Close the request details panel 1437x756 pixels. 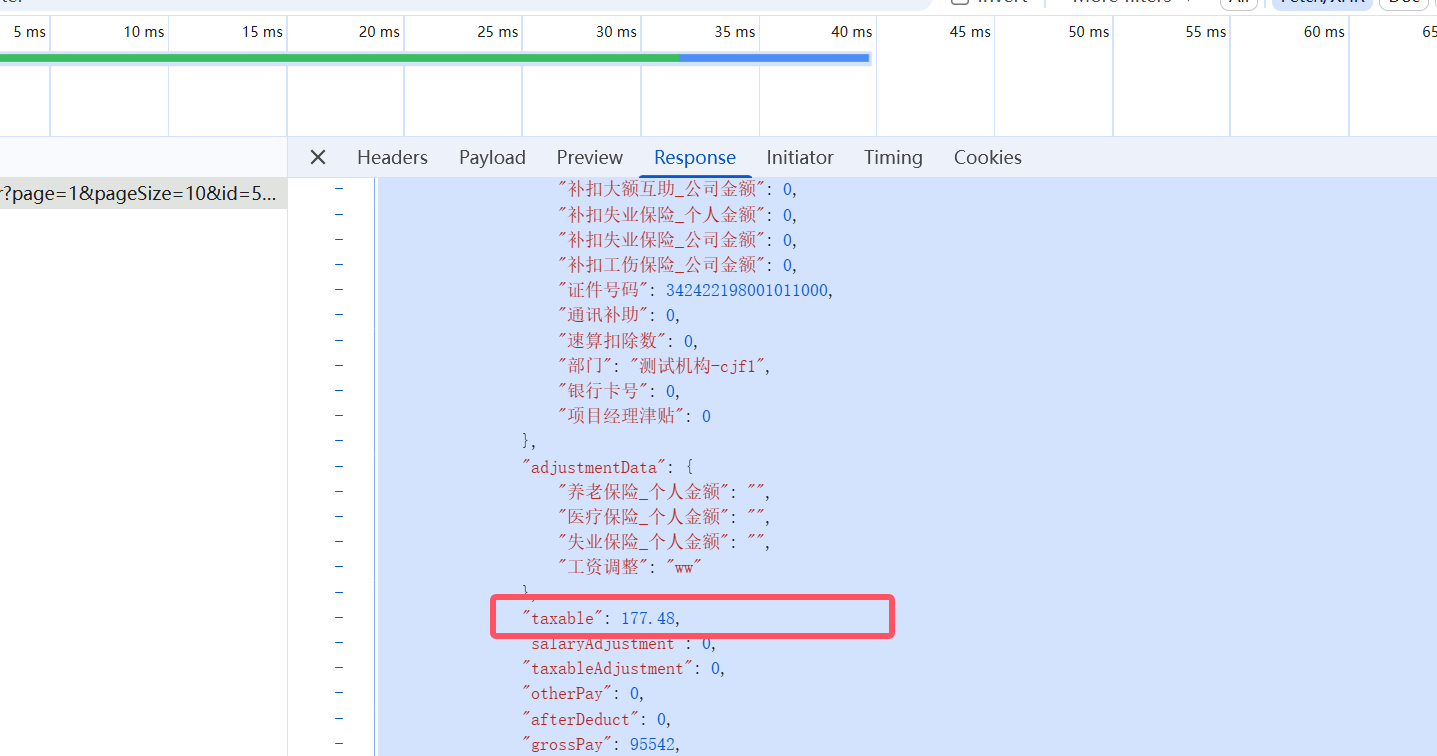[x=318, y=157]
